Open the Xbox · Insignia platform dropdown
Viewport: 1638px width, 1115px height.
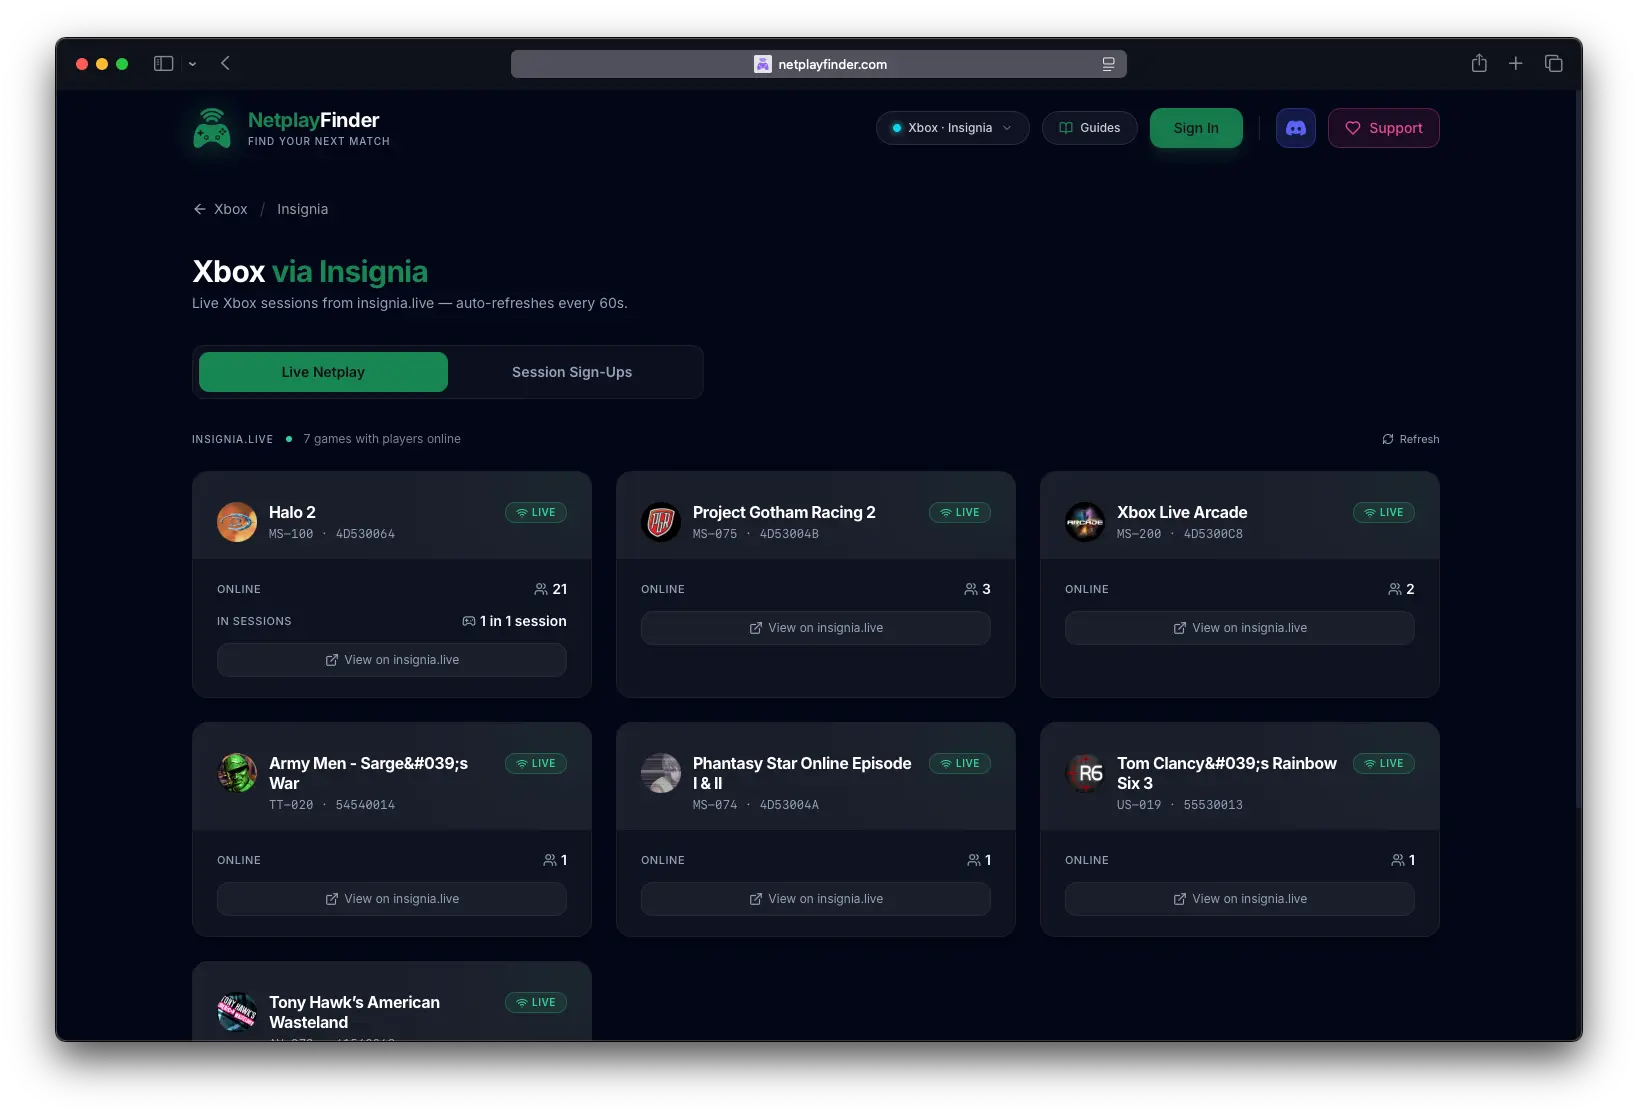click(952, 128)
